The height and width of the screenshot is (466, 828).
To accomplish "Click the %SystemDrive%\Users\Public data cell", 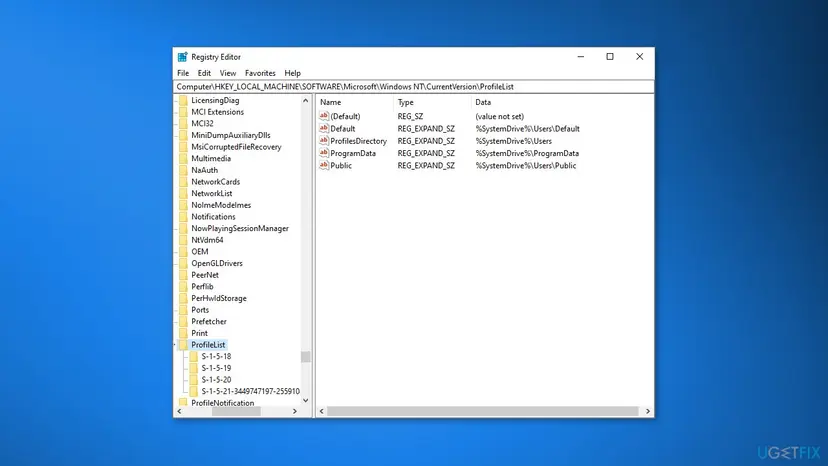I will [x=525, y=165].
